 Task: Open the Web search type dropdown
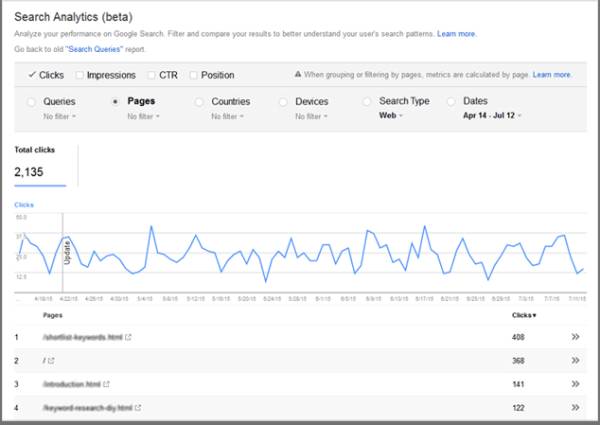click(390, 116)
